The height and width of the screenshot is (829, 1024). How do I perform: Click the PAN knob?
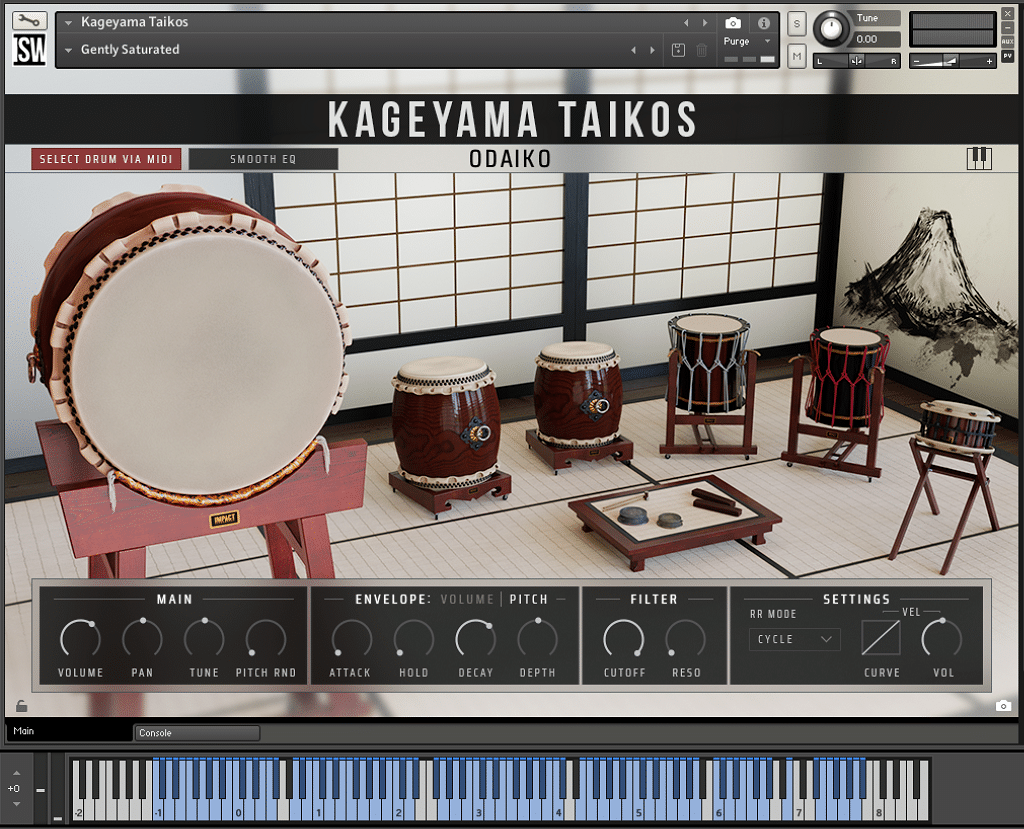[x=142, y=638]
